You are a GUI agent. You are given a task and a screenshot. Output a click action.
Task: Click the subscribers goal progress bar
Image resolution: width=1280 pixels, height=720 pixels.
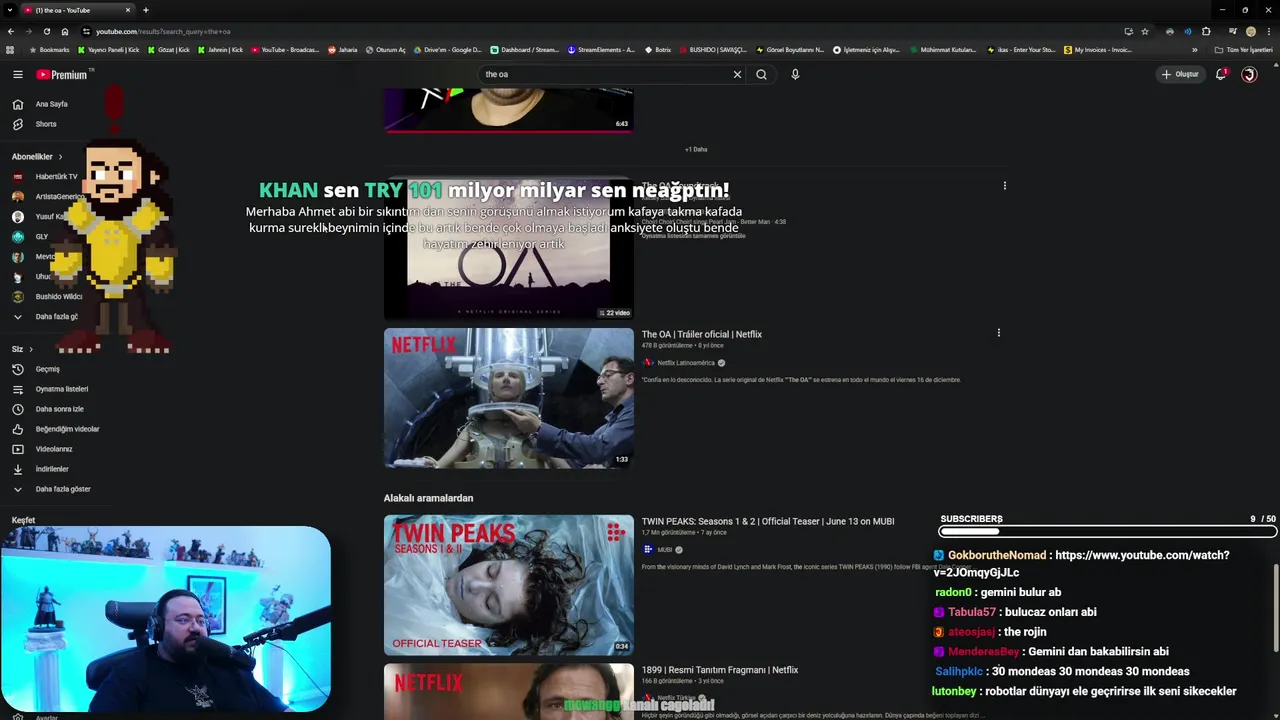coord(1108,532)
